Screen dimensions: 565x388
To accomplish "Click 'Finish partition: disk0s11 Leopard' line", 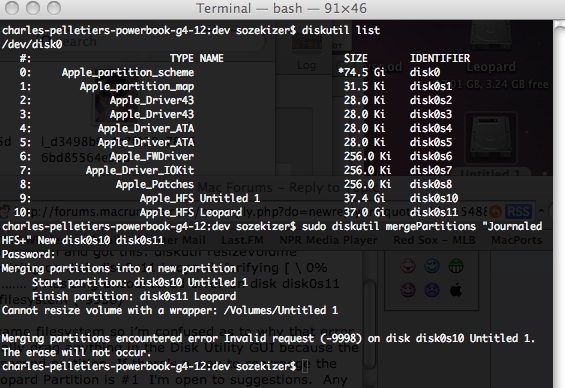I will tap(134, 296).
